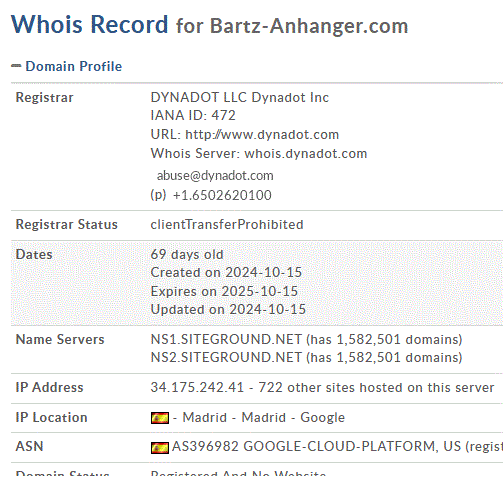This screenshot has height=477, width=504.
Task: Click the abuse@dynadot.com email address
Action: pos(215,176)
